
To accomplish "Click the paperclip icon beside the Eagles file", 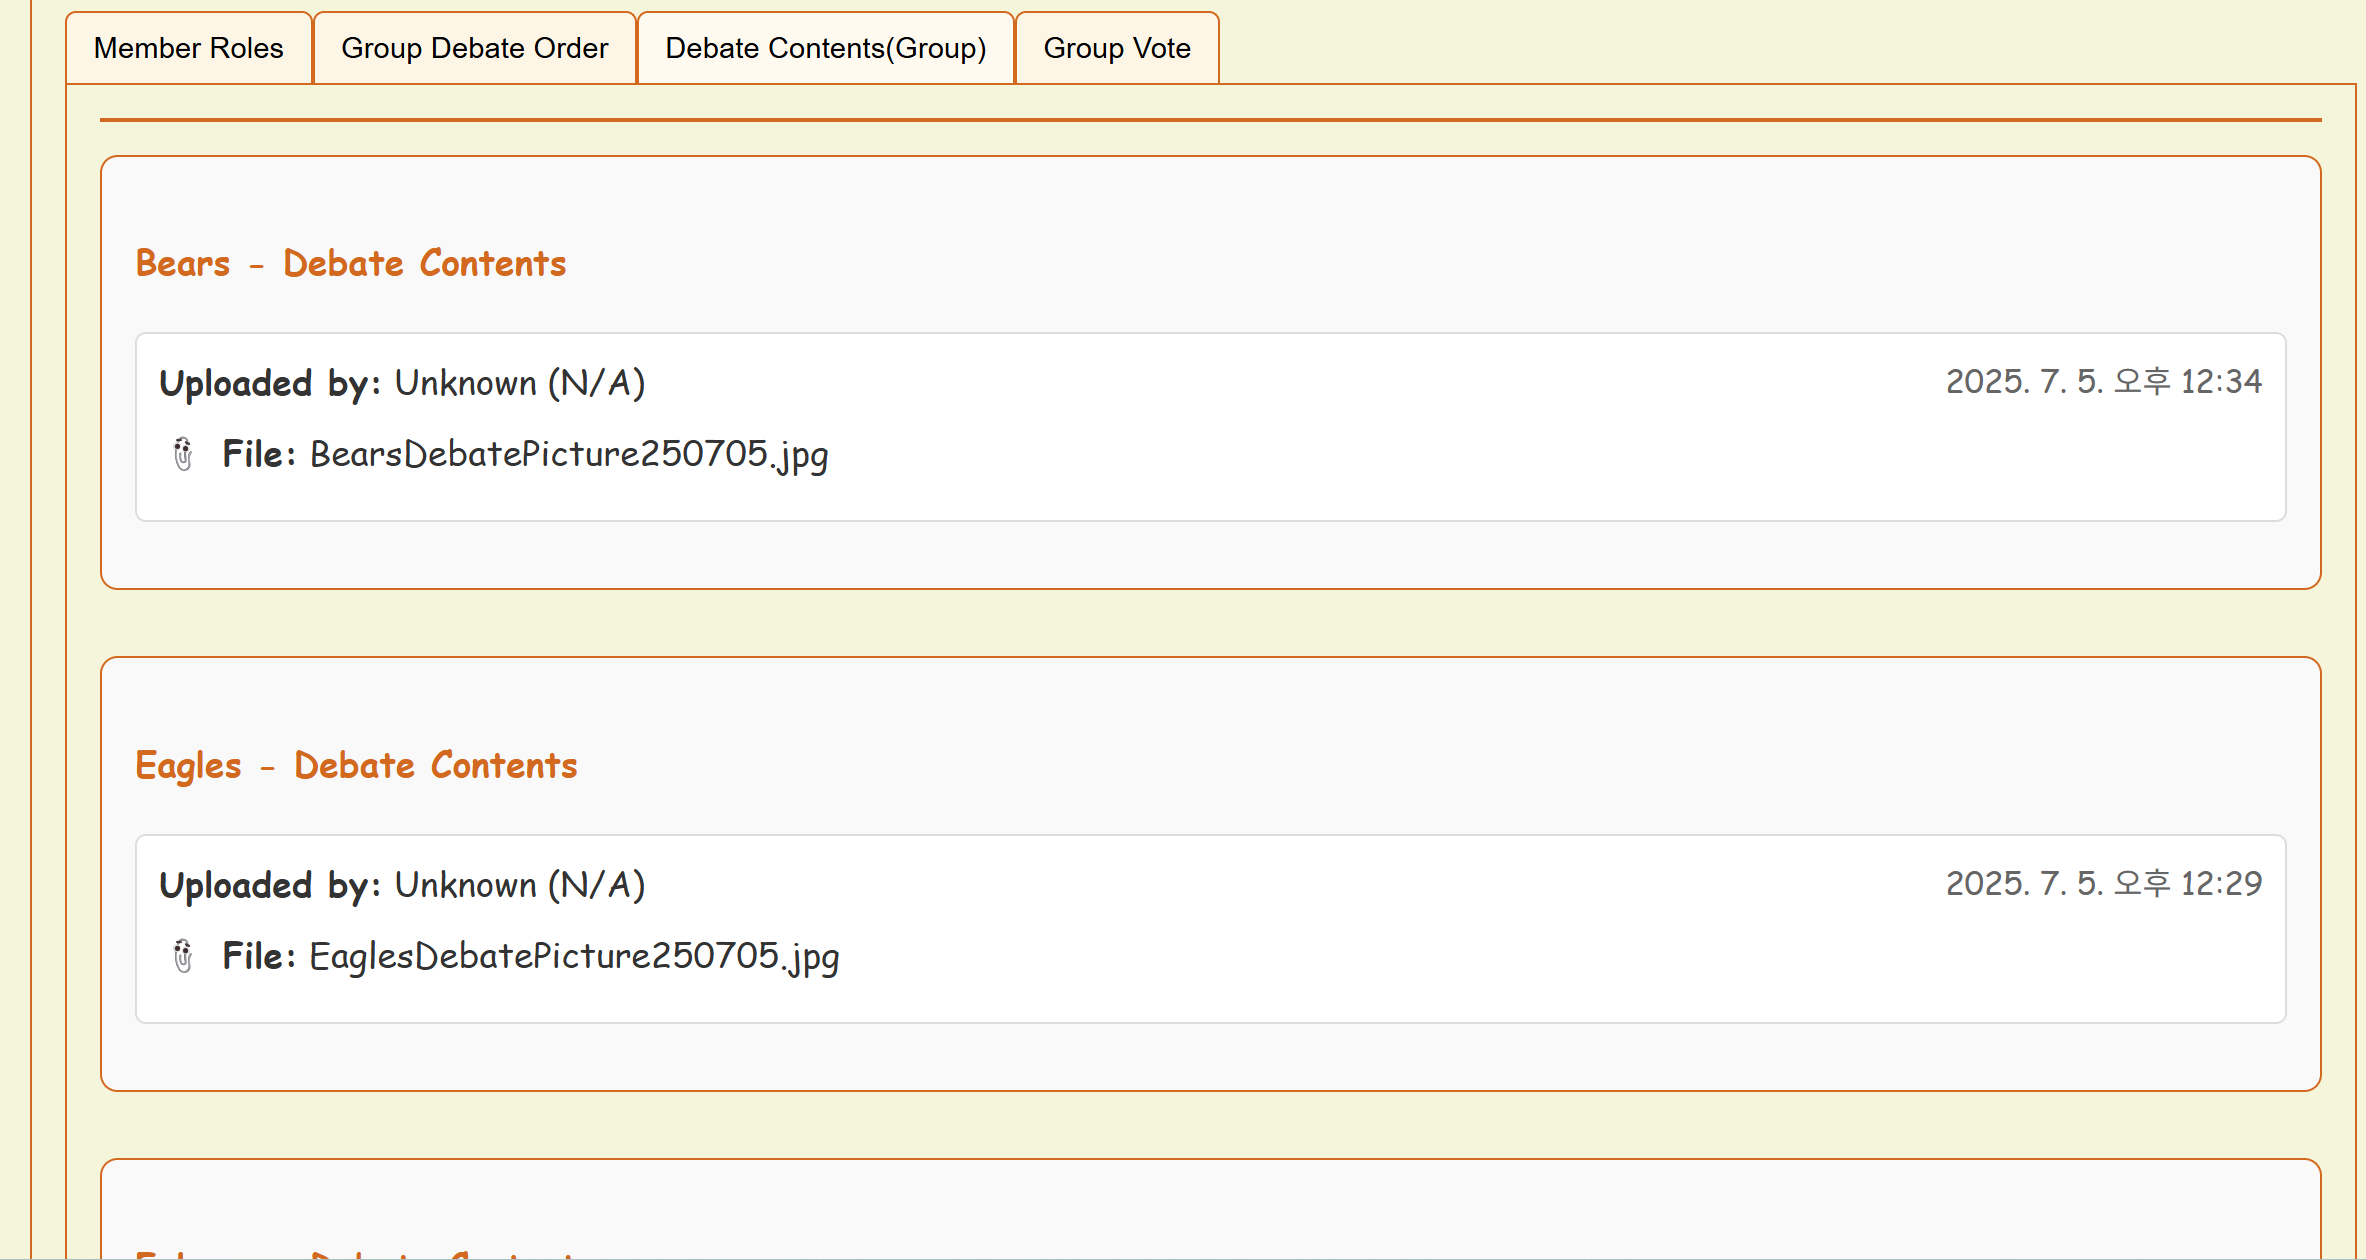I will (x=183, y=956).
